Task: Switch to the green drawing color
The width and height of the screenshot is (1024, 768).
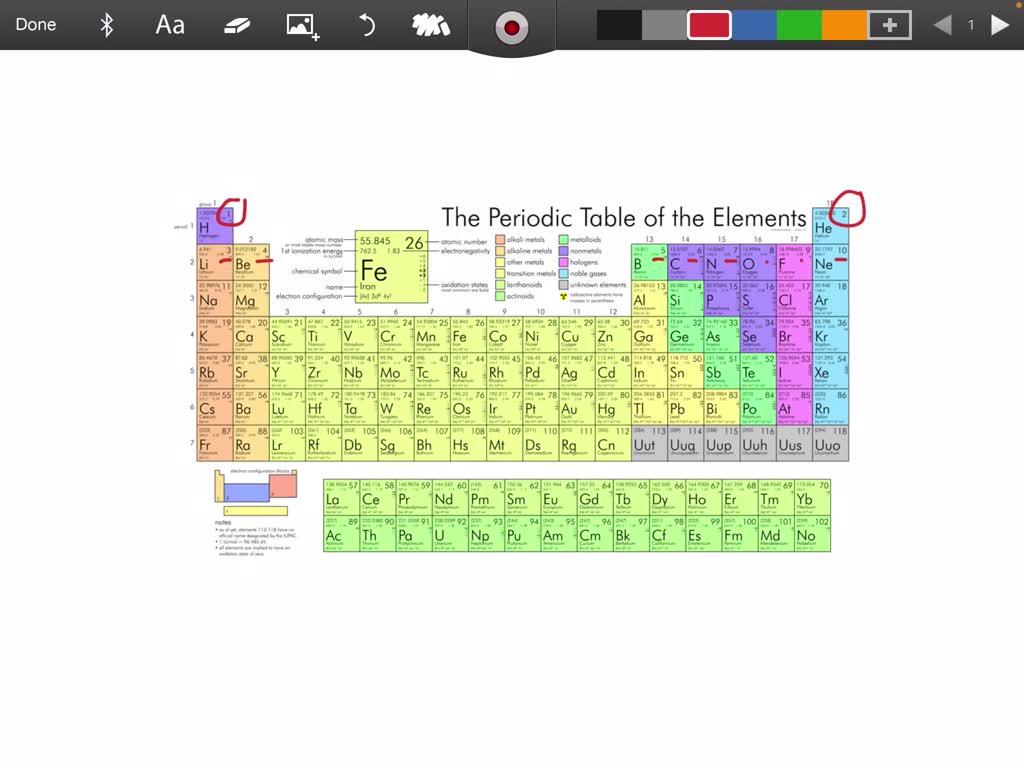Action: click(798, 24)
